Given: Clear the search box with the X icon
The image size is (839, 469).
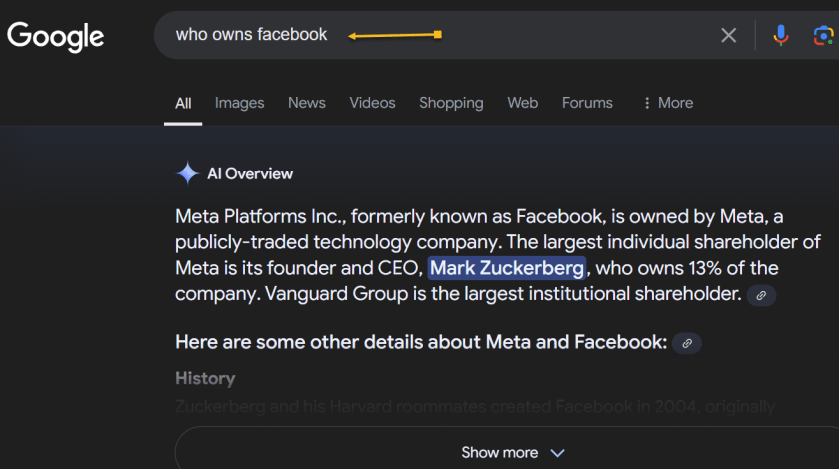Looking at the screenshot, I should 728,36.
